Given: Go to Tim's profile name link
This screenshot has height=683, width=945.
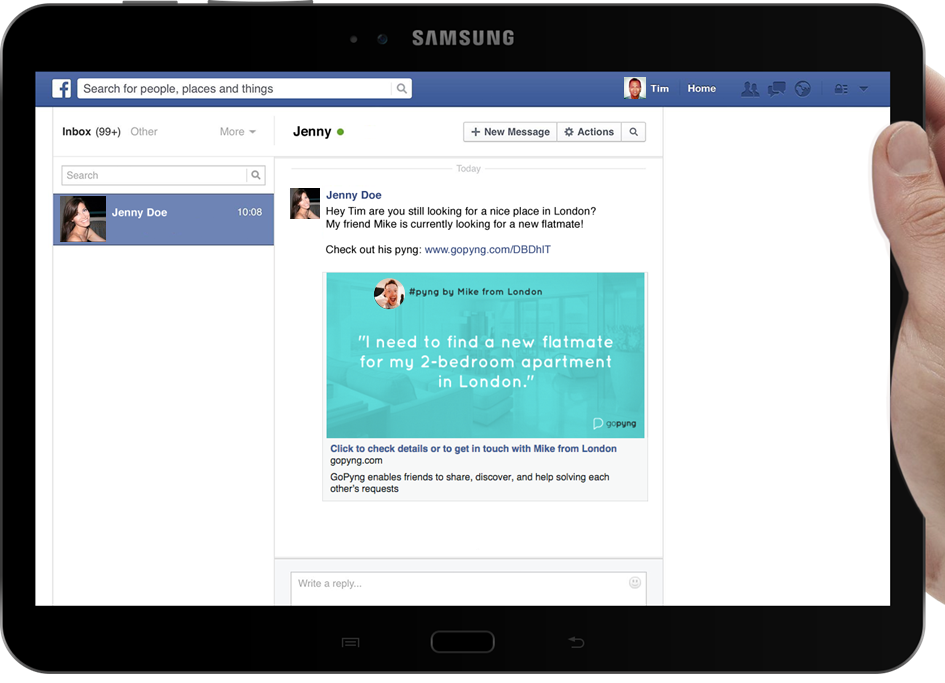Looking at the screenshot, I should [x=659, y=89].
